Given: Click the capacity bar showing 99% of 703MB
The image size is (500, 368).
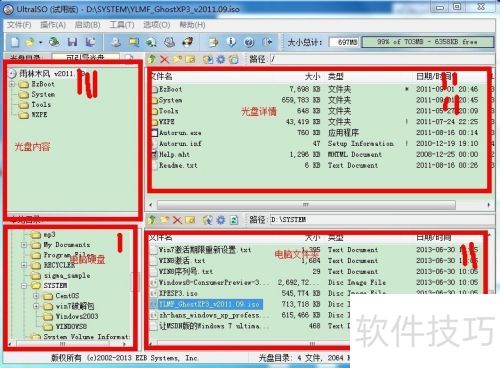Looking at the screenshot, I should pyautogui.click(x=427, y=42).
